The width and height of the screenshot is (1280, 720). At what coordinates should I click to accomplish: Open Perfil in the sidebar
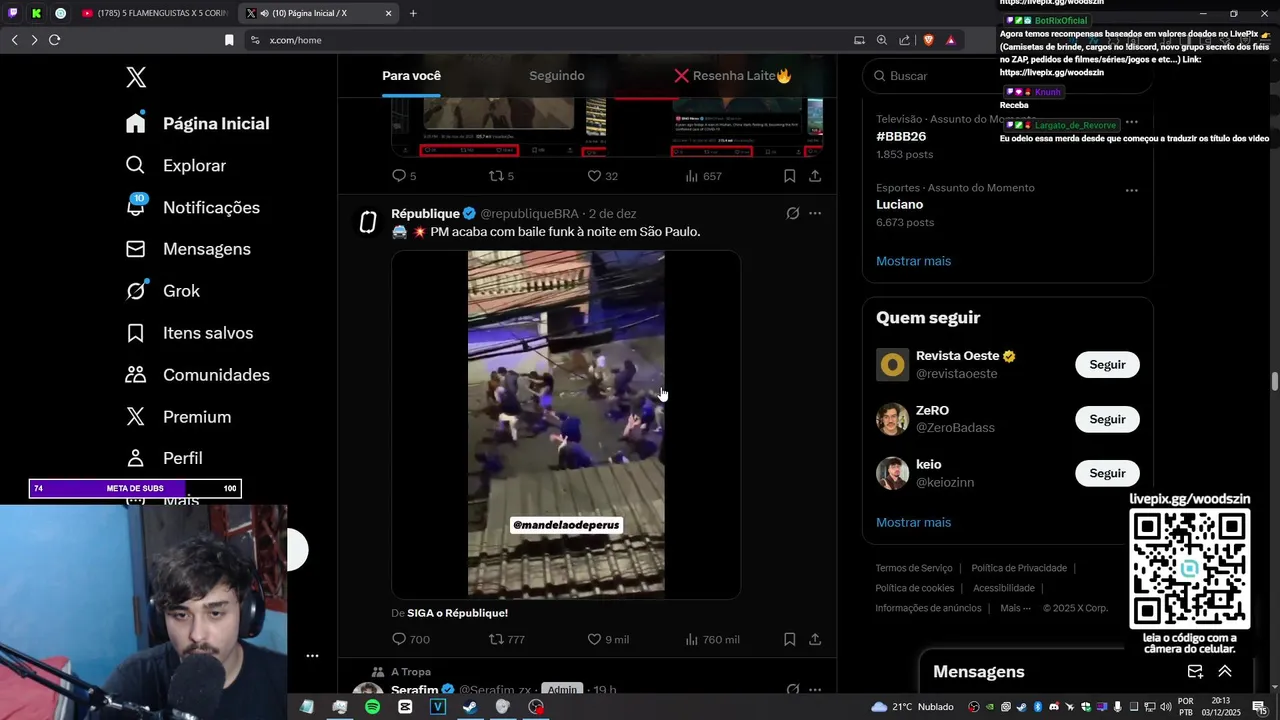164,458
